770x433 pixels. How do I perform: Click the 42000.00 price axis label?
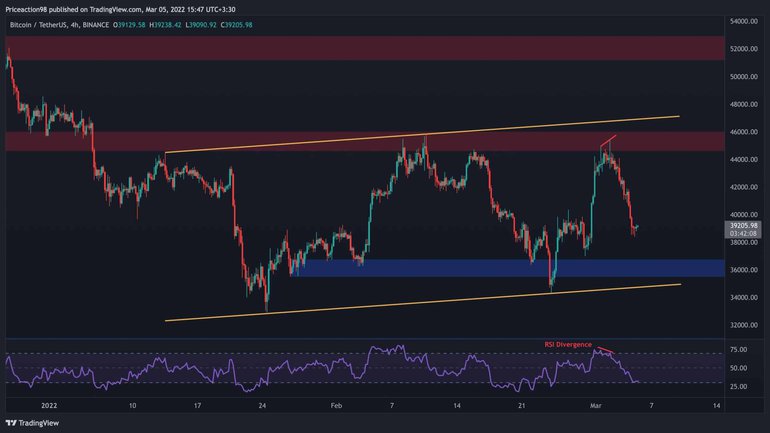743,187
